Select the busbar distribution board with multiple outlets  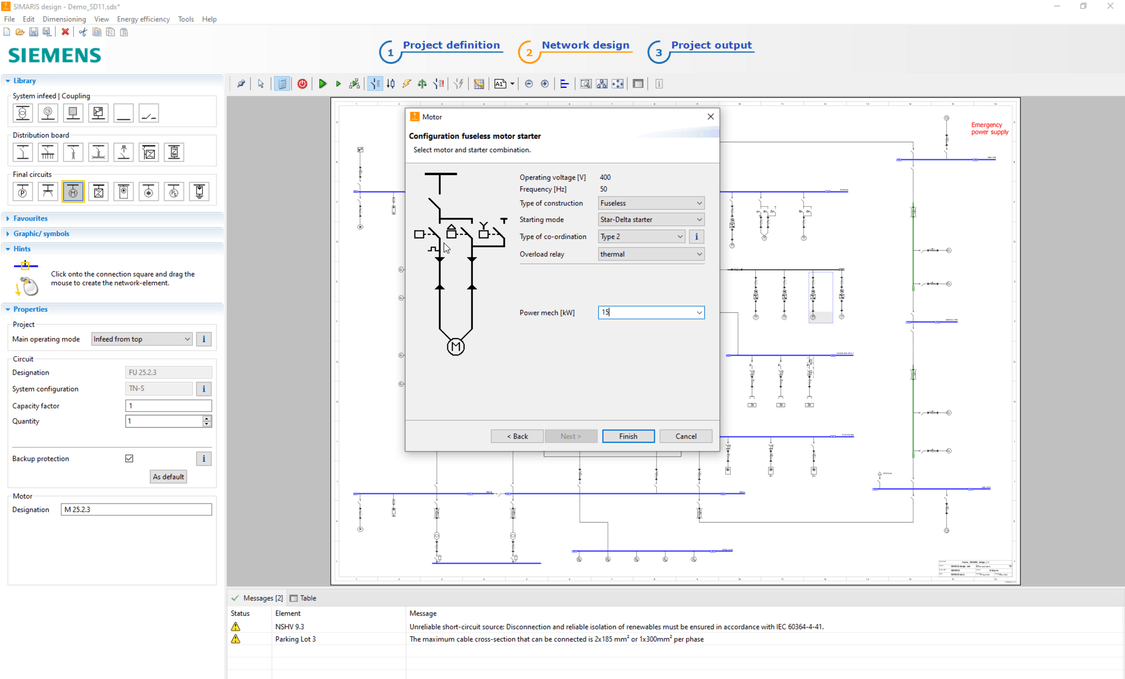coord(48,152)
